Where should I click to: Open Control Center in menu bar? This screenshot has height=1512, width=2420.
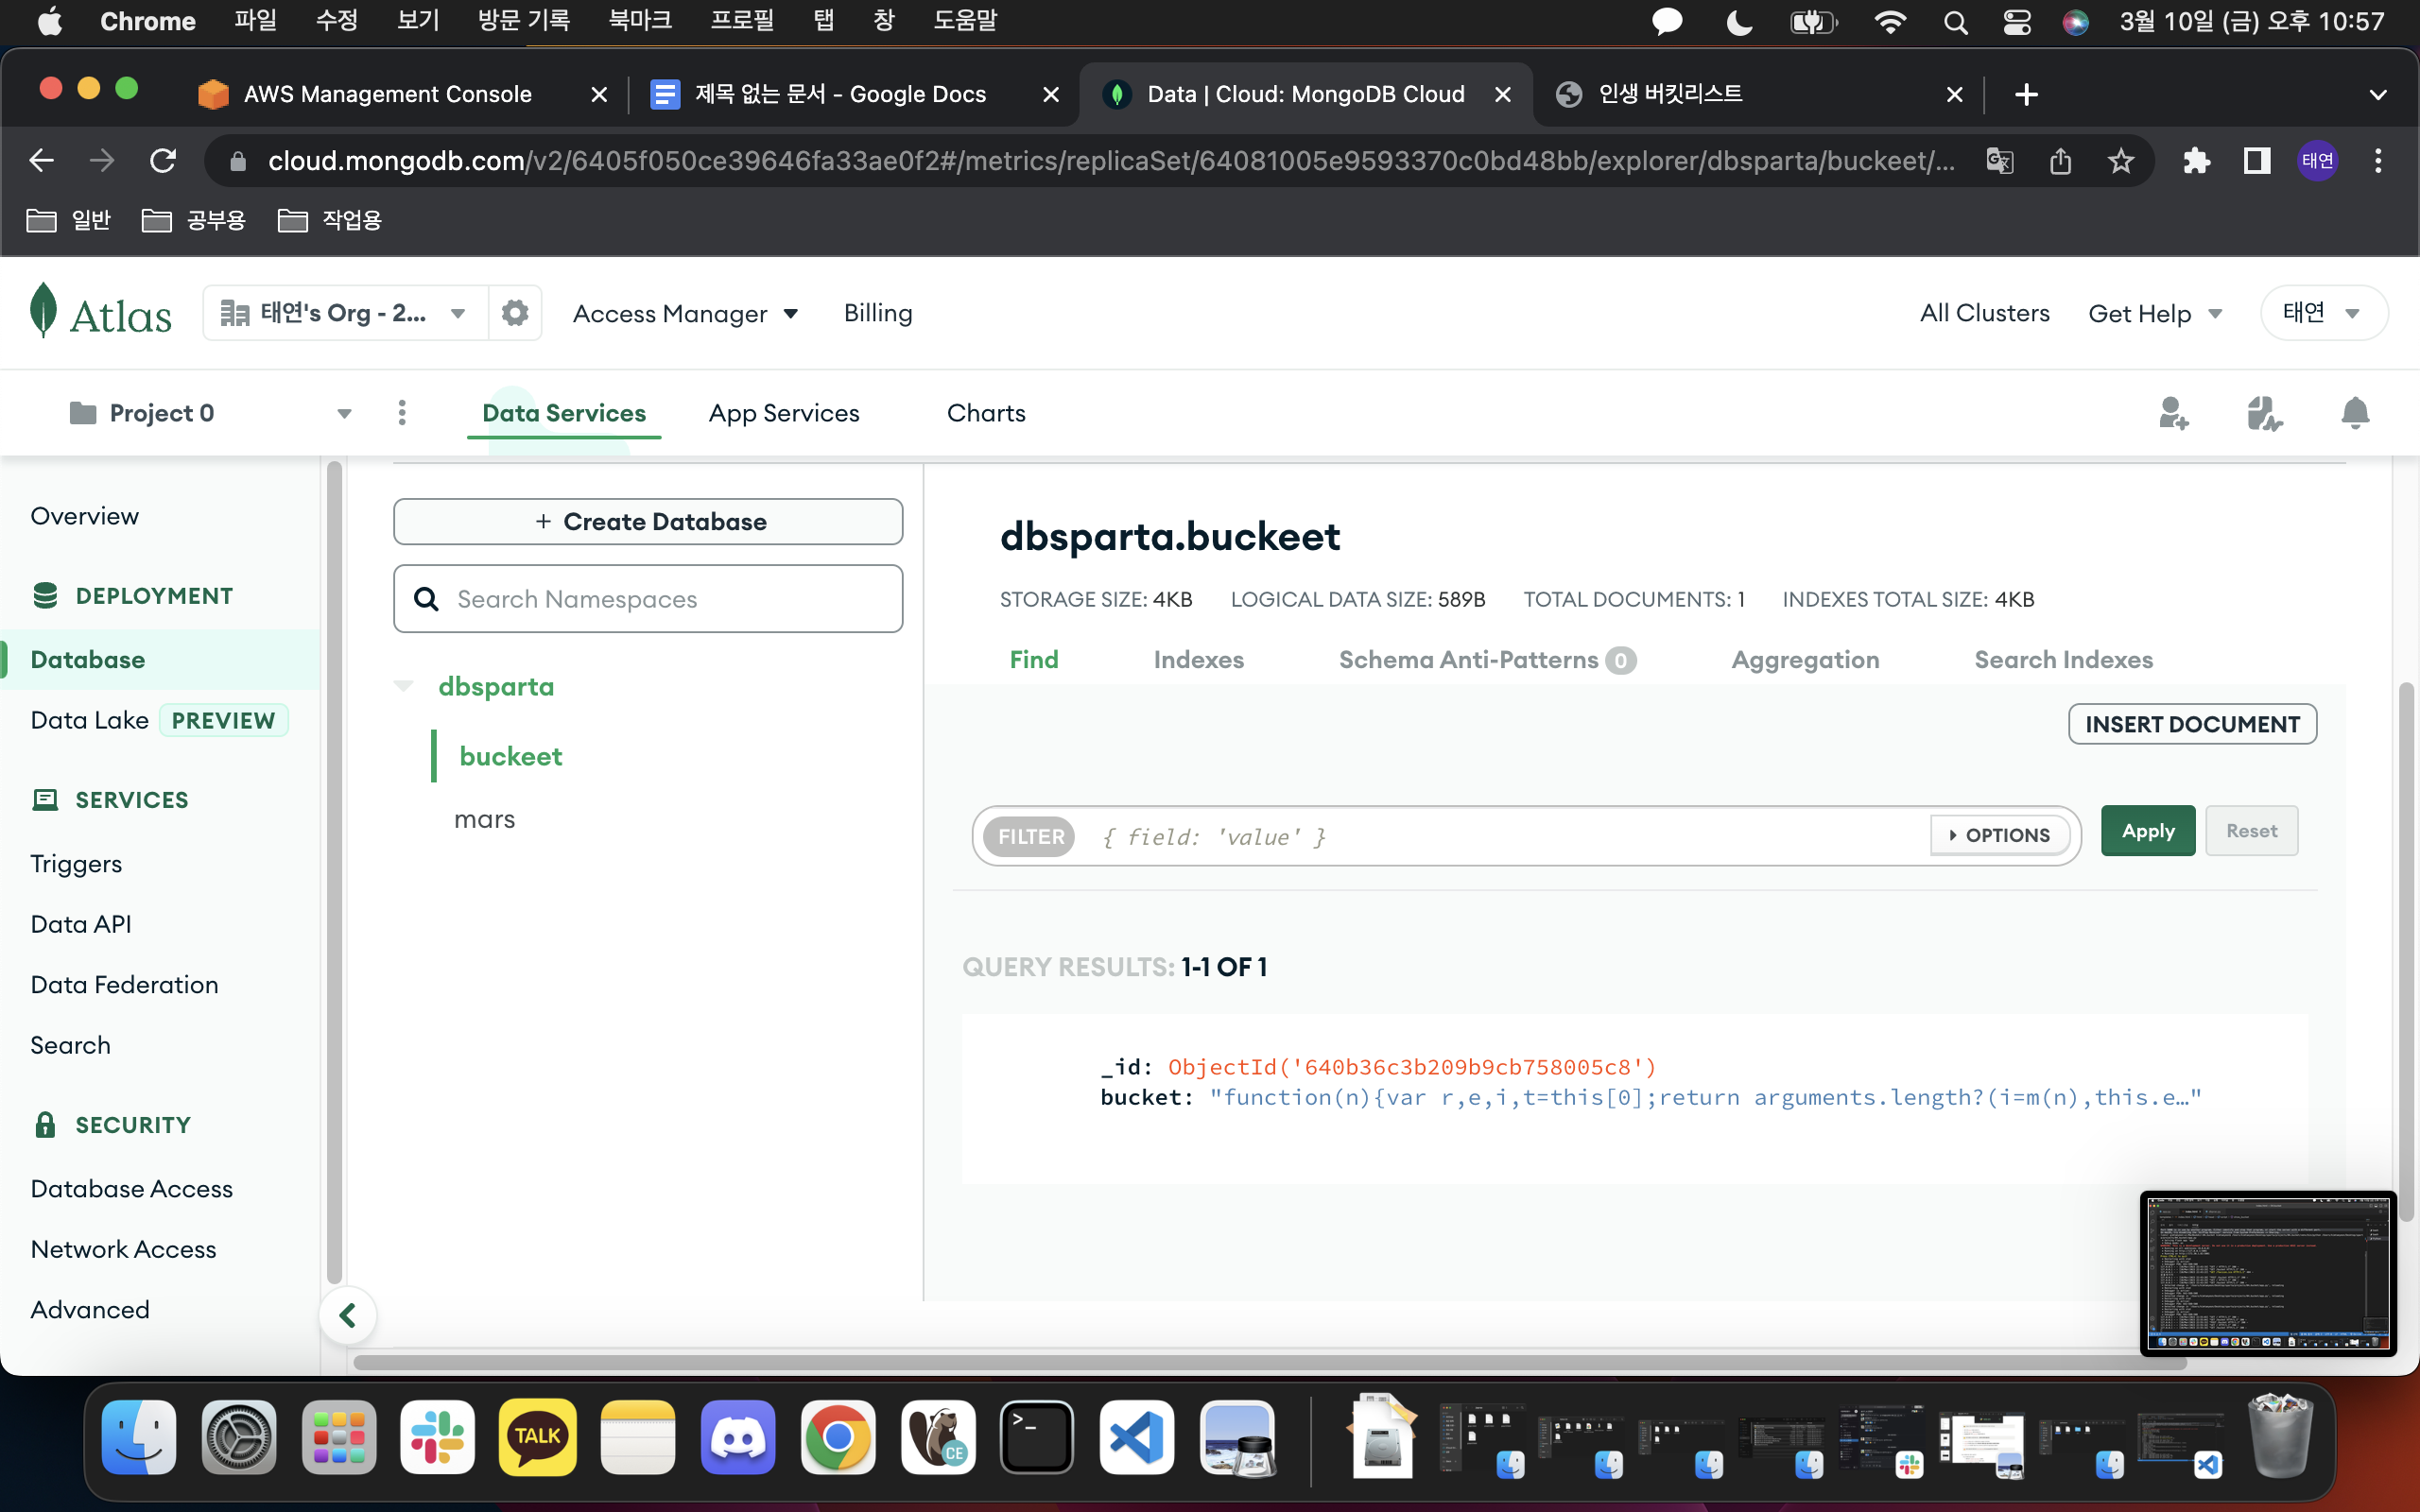click(2016, 22)
